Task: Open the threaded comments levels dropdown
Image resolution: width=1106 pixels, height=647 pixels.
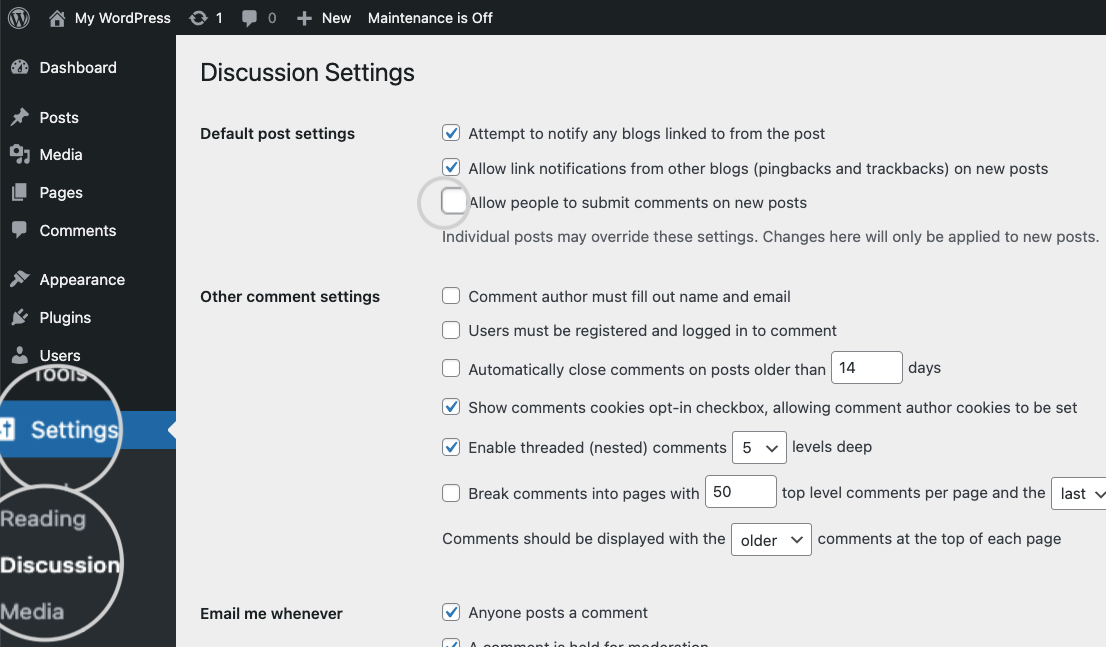Action: [x=759, y=447]
